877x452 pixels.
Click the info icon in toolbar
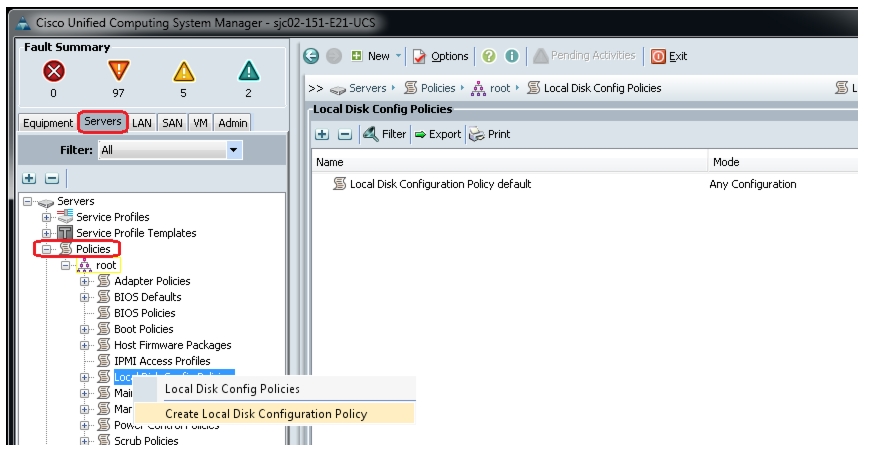tap(512, 56)
